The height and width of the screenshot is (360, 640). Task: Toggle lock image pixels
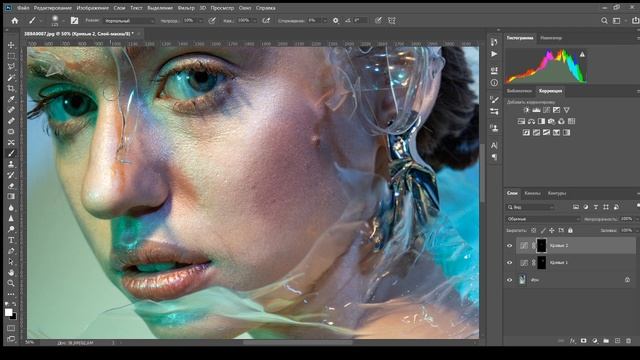click(x=543, y=231)
